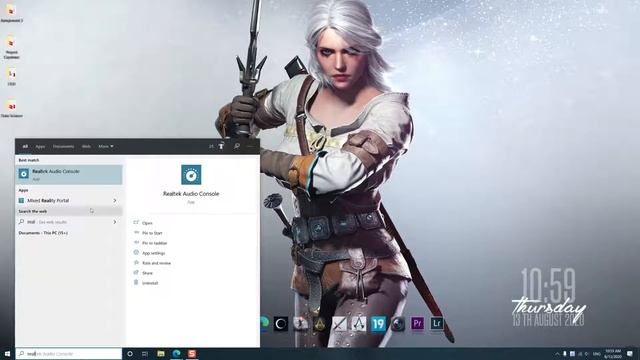The height and width of the screenshot is (360, 640).
Task: Open App settings for Realtek Audio Console
Action: coord(153,253)
